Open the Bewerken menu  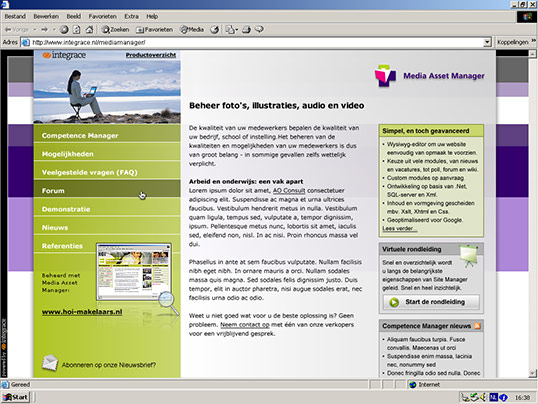pos(46,16)
